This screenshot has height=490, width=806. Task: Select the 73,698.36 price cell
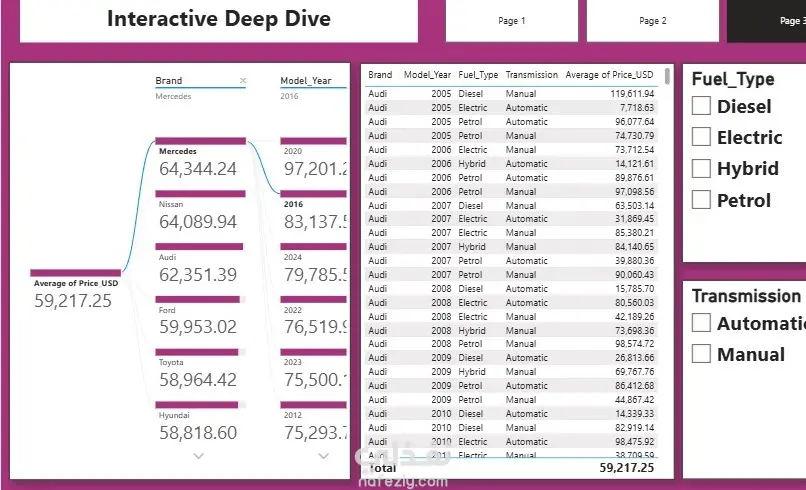634,331
